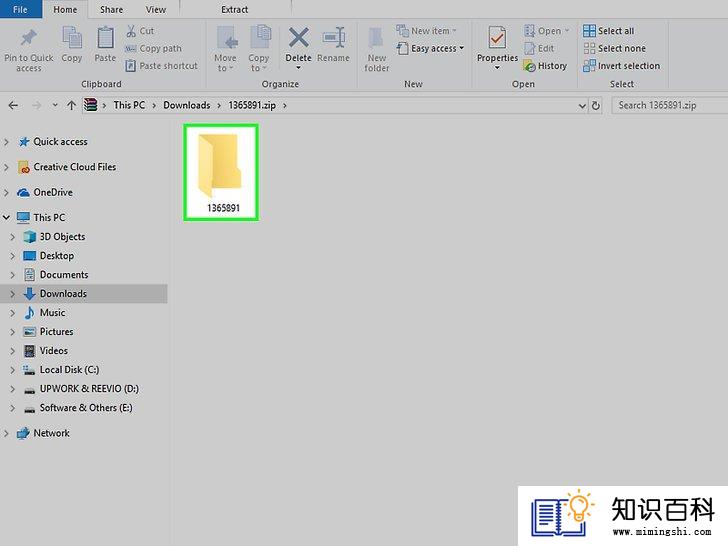
Task: Click Edit in Open group
Action: [539, 48]
